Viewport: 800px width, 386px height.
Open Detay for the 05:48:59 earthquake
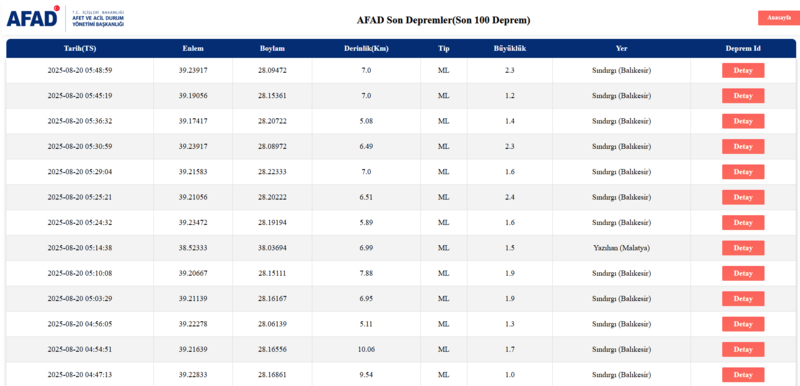tap(743, 70)
